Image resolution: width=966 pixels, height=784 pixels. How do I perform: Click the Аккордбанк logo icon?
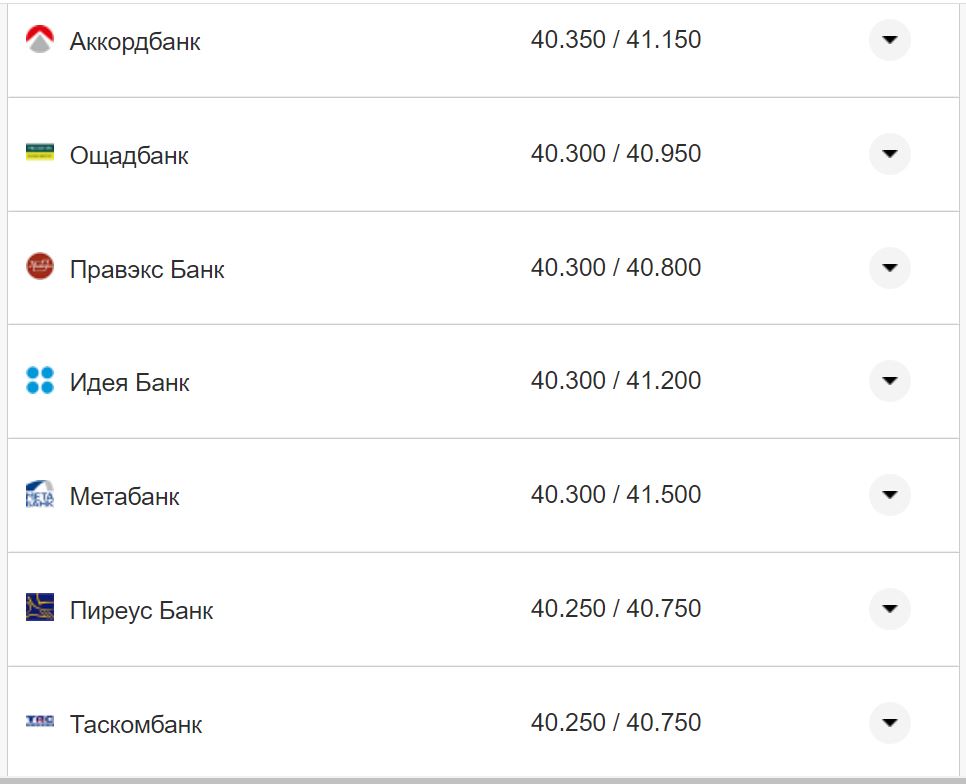tap(40, 40)
